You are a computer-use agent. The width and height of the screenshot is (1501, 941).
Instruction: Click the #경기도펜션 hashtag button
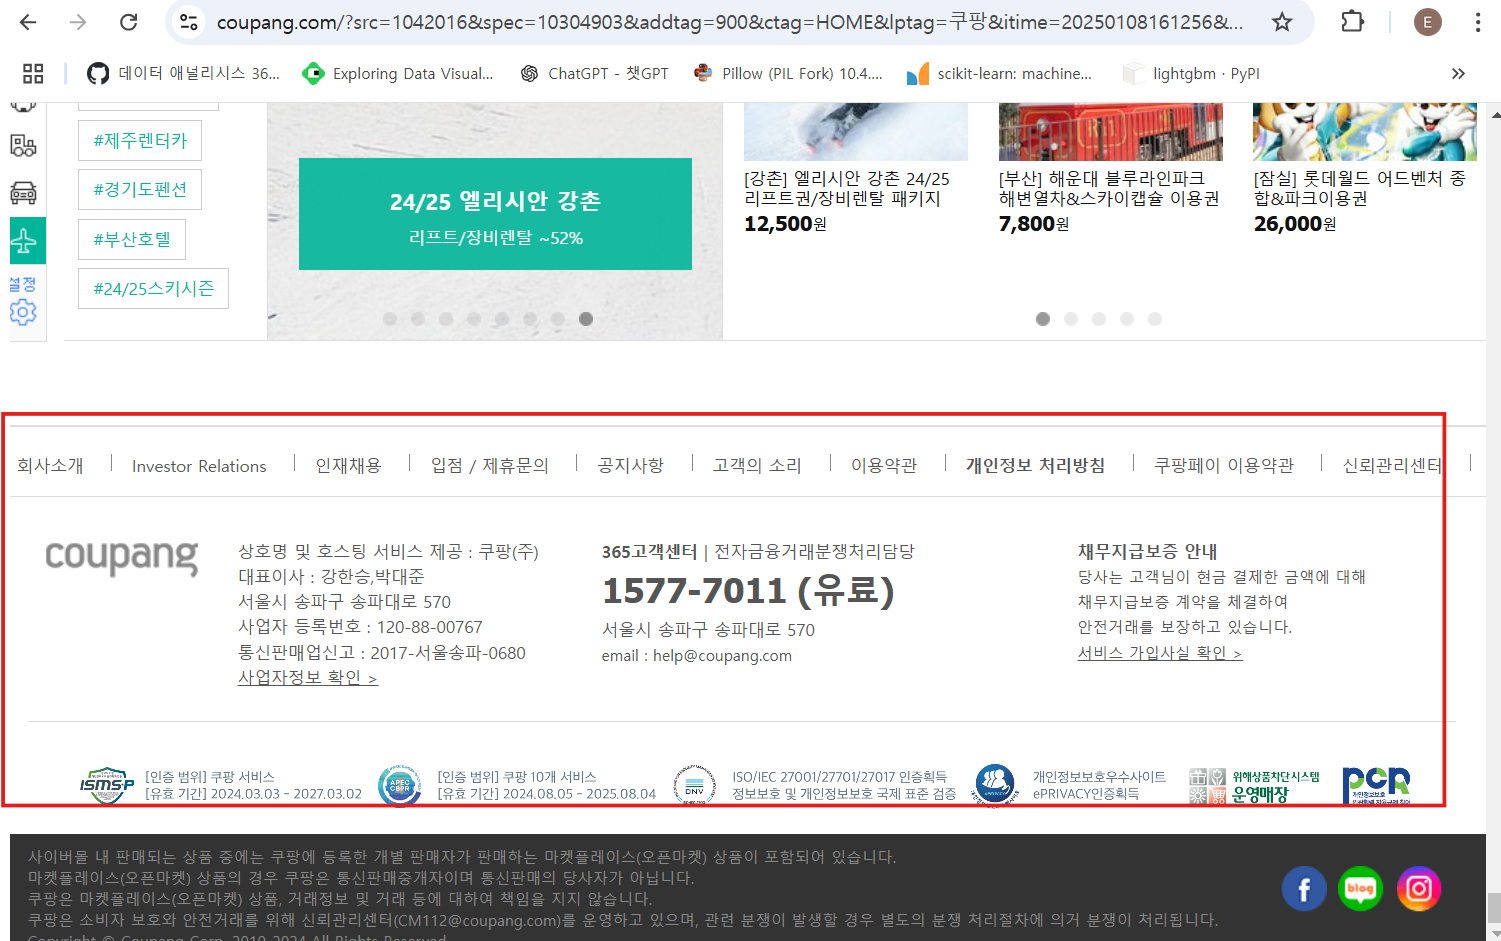point(140,189)
